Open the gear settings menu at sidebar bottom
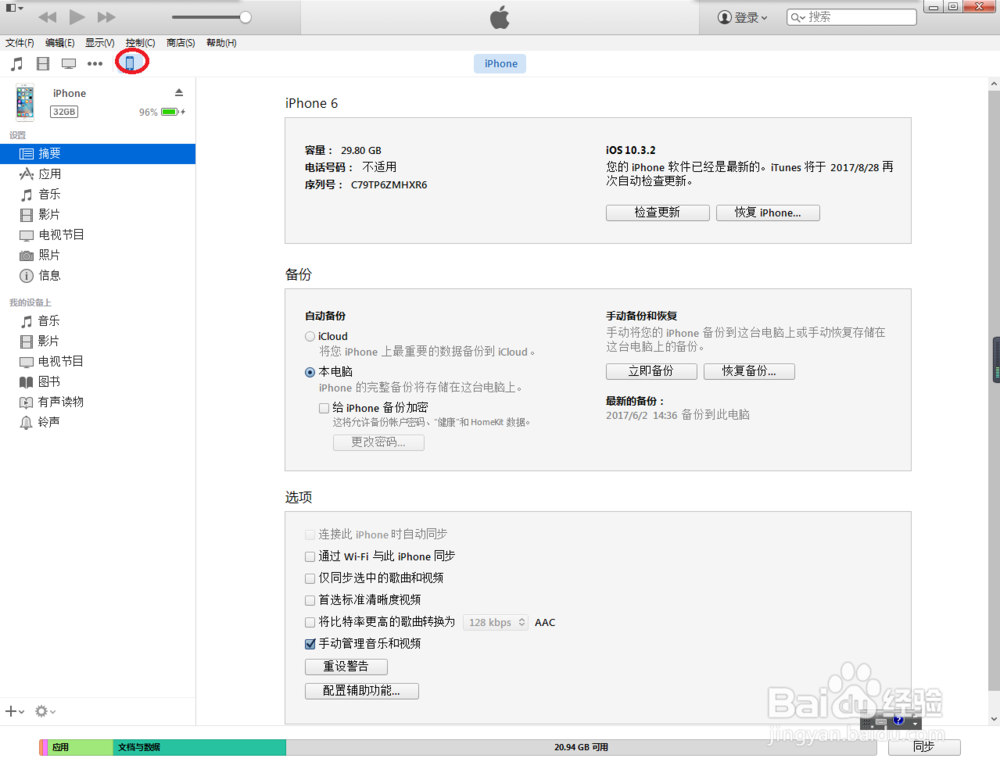The height and width of the screenshot is (769, 1000). click(x=45, y=711)
